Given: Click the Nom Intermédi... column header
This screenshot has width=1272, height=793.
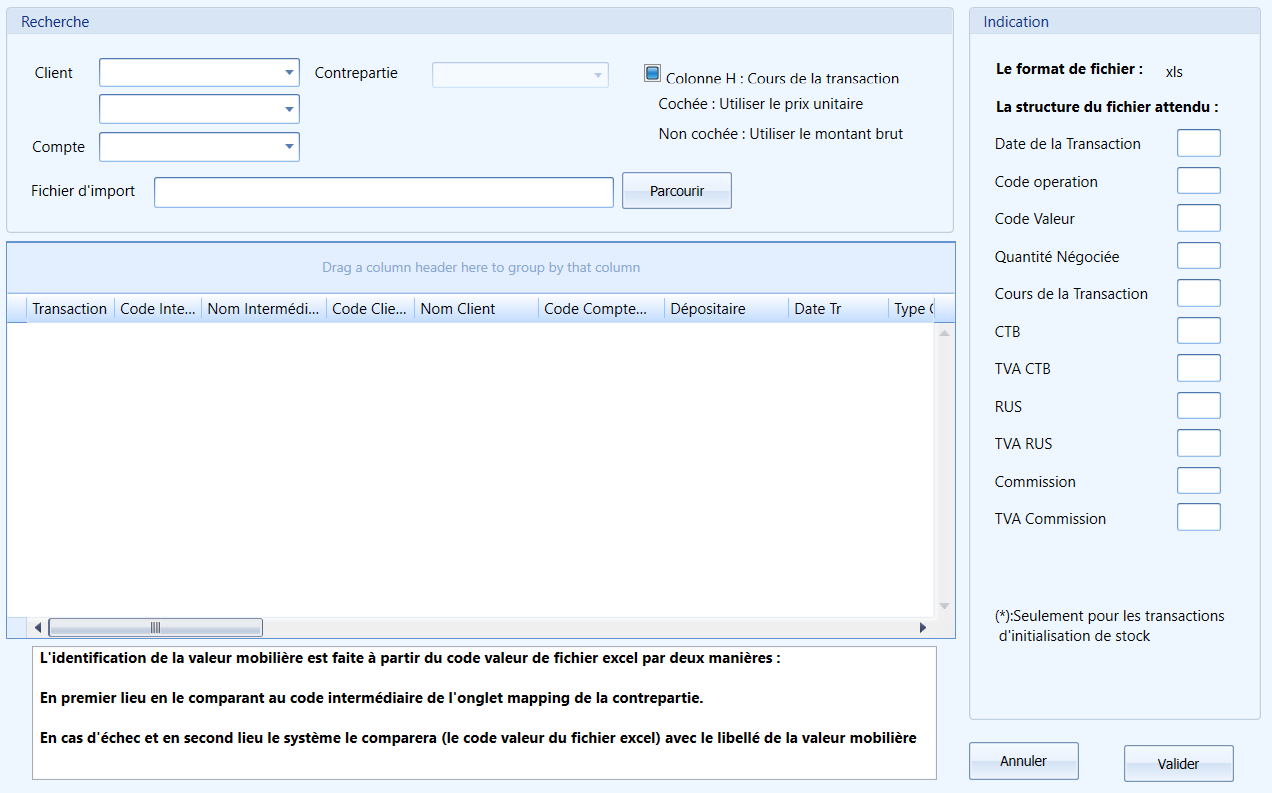Looking at the screenshot, I should [264, 309].
